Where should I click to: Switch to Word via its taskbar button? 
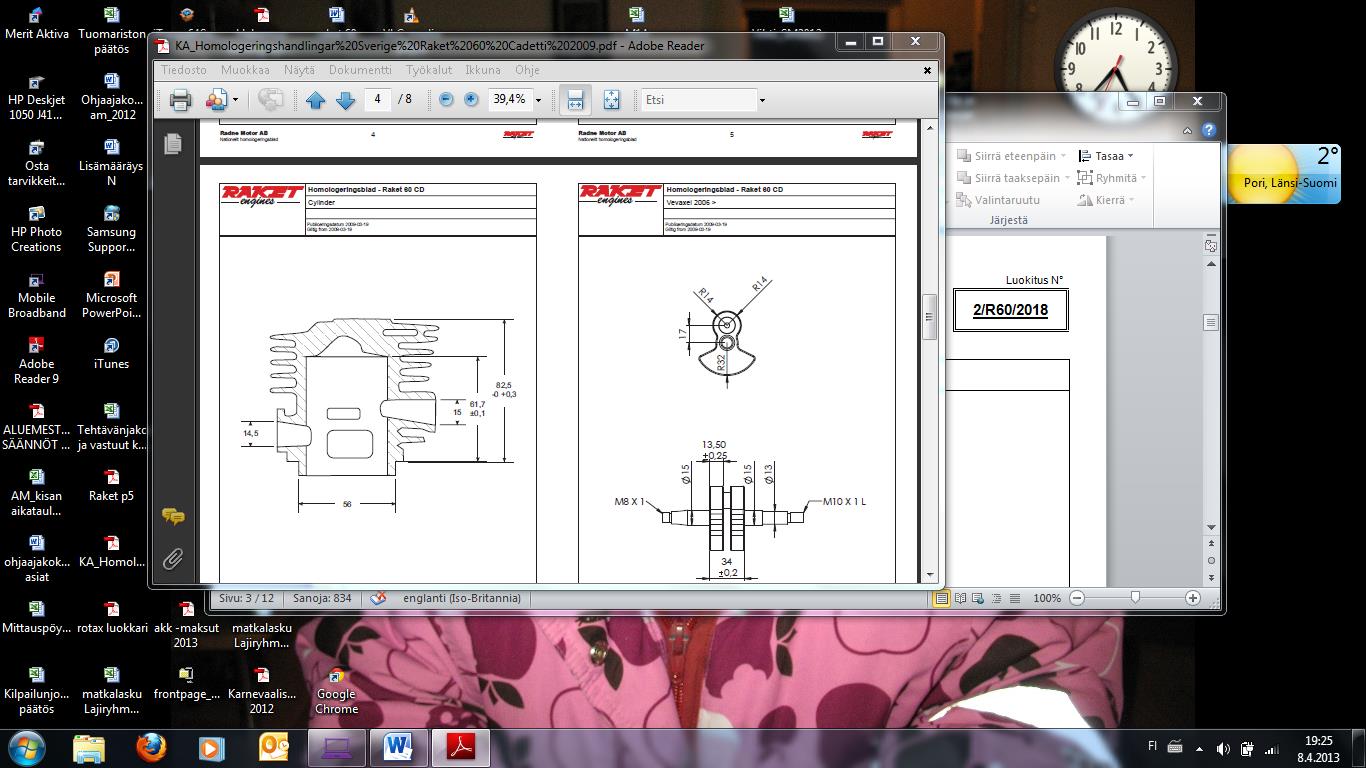pos(397,747)
